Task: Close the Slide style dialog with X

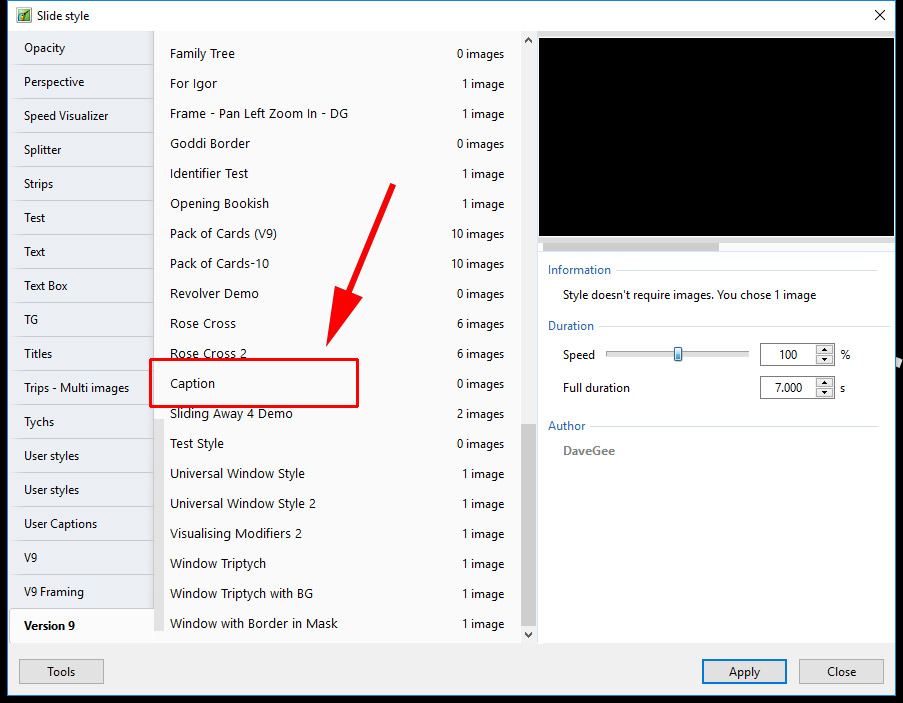Action: point(879,15)
